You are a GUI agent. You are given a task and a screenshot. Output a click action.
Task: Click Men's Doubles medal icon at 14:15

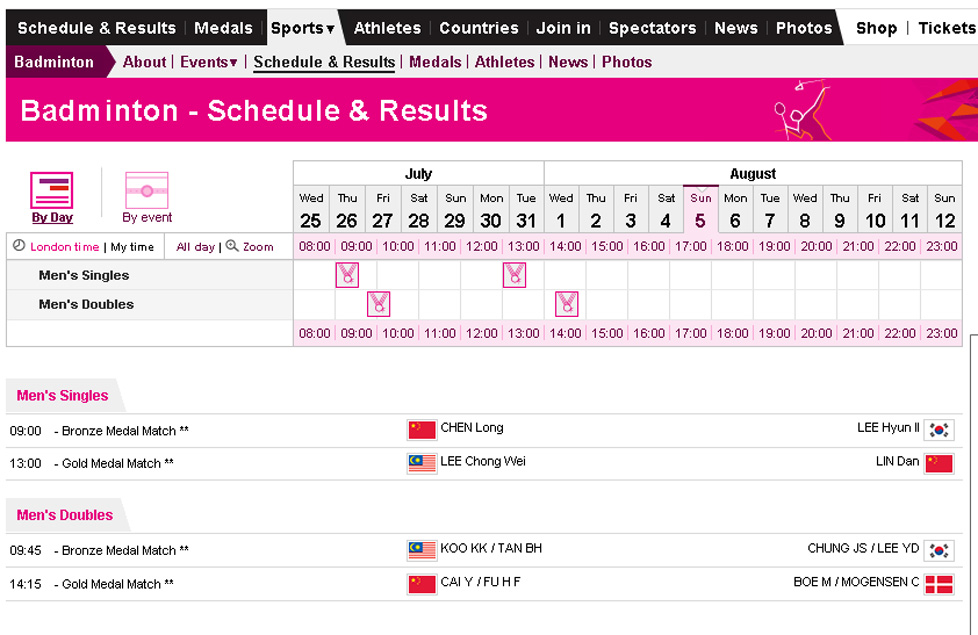566,304
